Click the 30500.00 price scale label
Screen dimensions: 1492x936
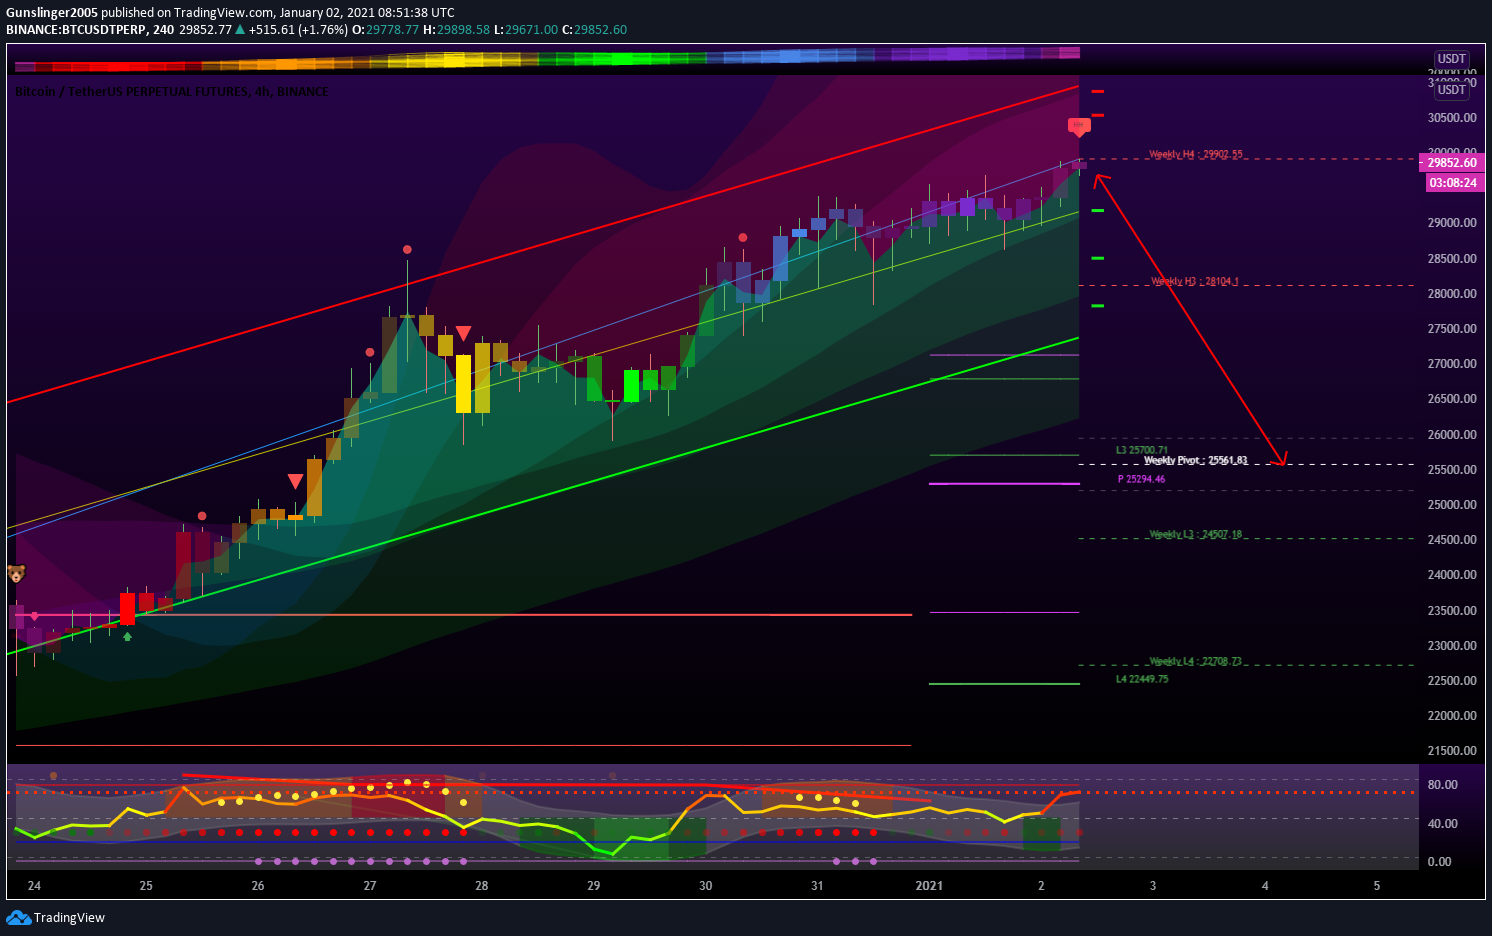point(1452,118)
